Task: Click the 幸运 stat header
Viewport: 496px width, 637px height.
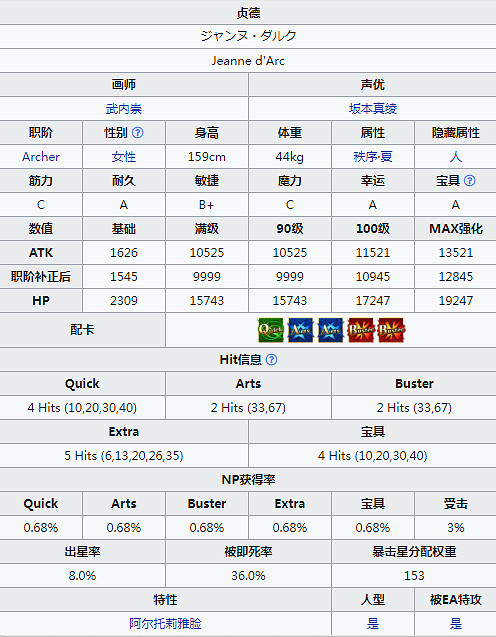Action: click(373, 180)
